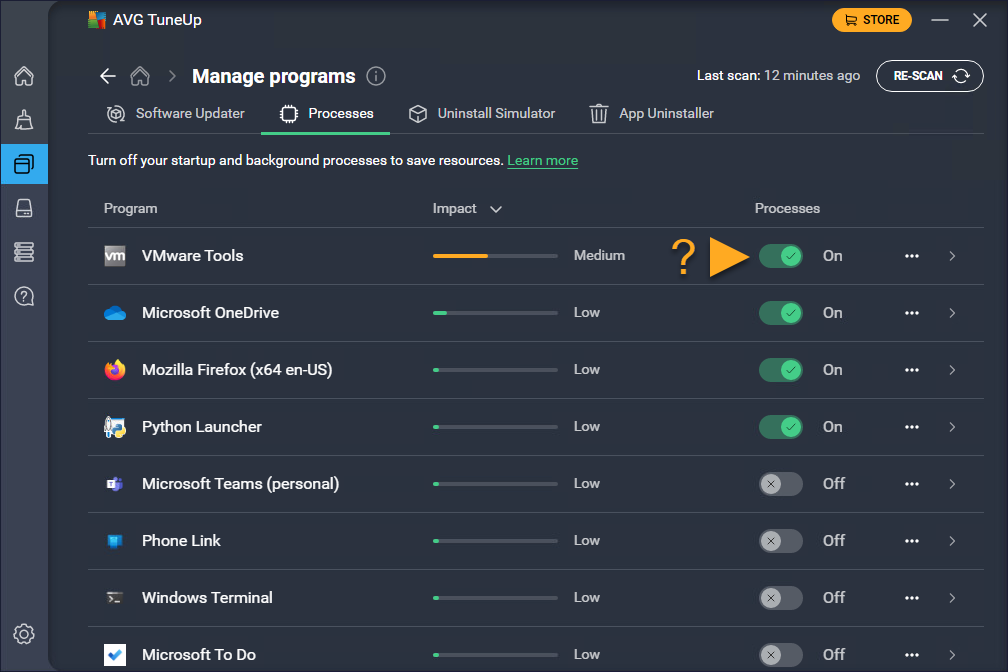Screen dimensions: 1008x672
Task: Enable the Phone Link toggle
Action: coord(780,541)
